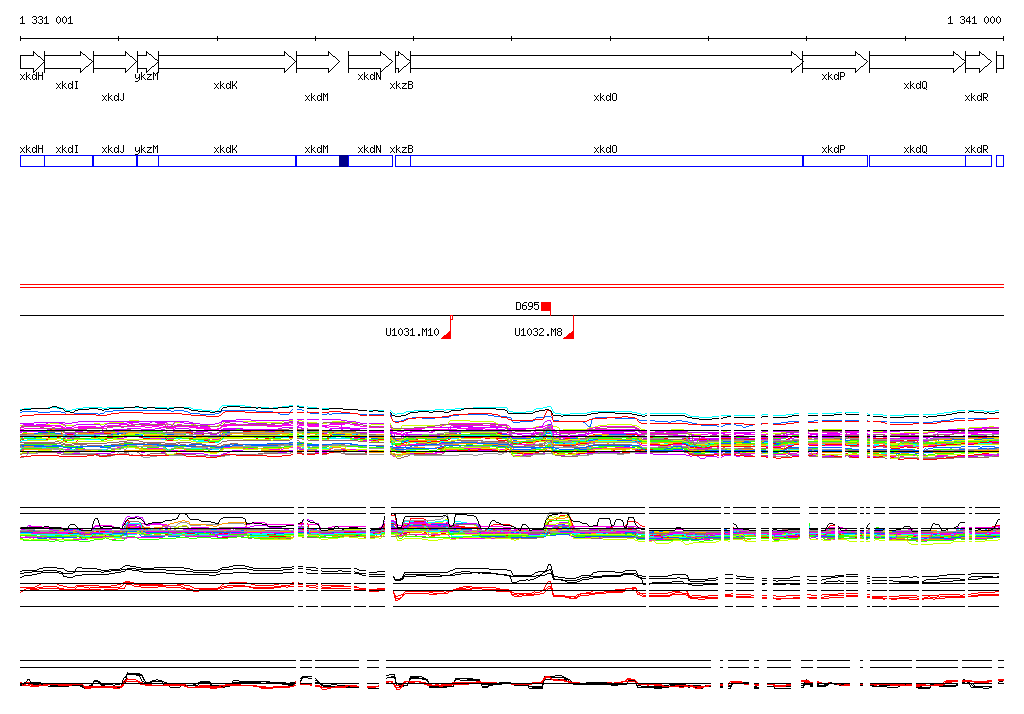Click the xkdP gene arrow
The width and height of the screenshot is (1024, 714).
(x=835, y=62)
